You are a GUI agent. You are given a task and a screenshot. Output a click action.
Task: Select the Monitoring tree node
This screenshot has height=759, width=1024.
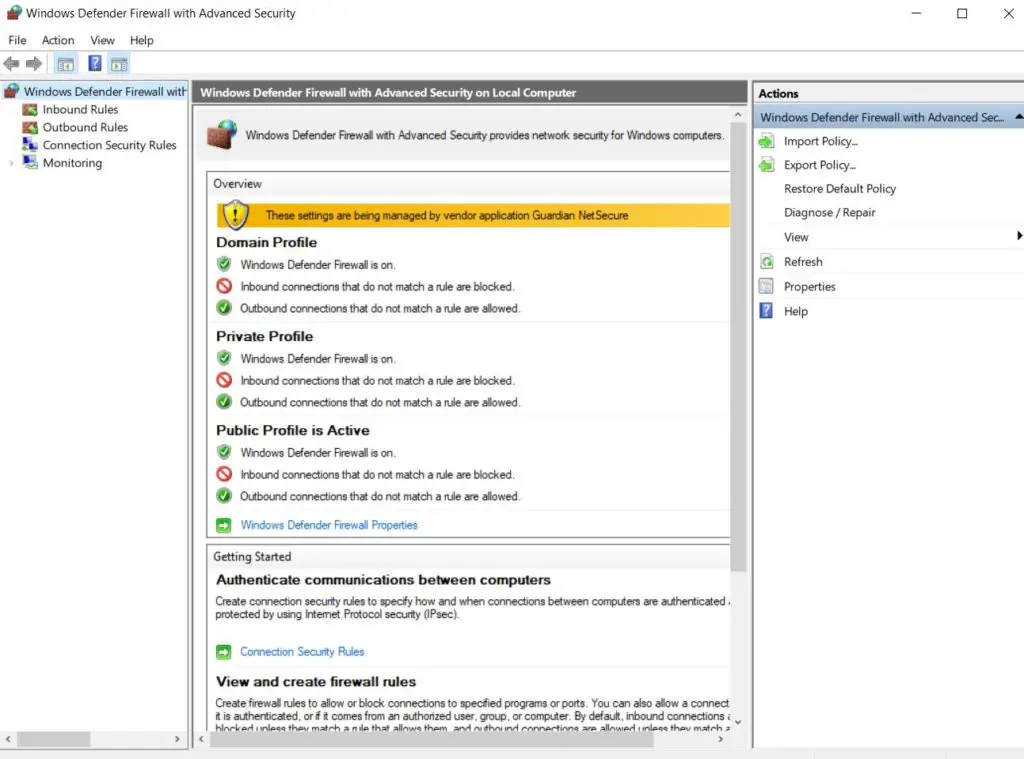(x=72, y=163)
